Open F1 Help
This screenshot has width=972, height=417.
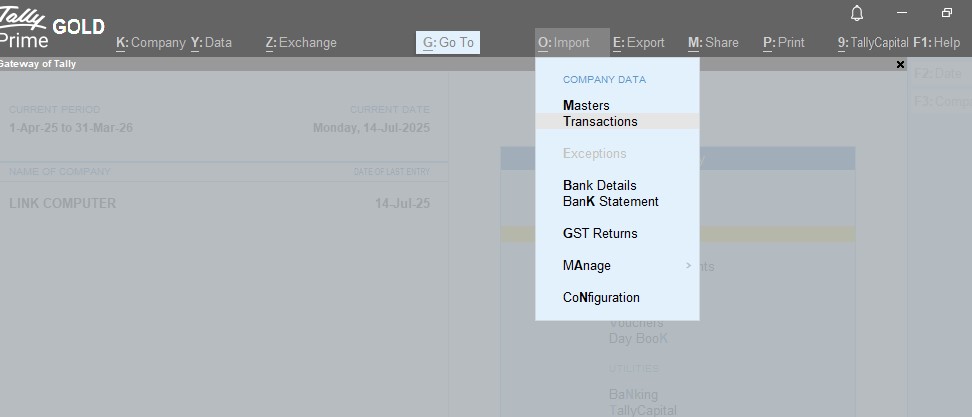tap(936, 43)
